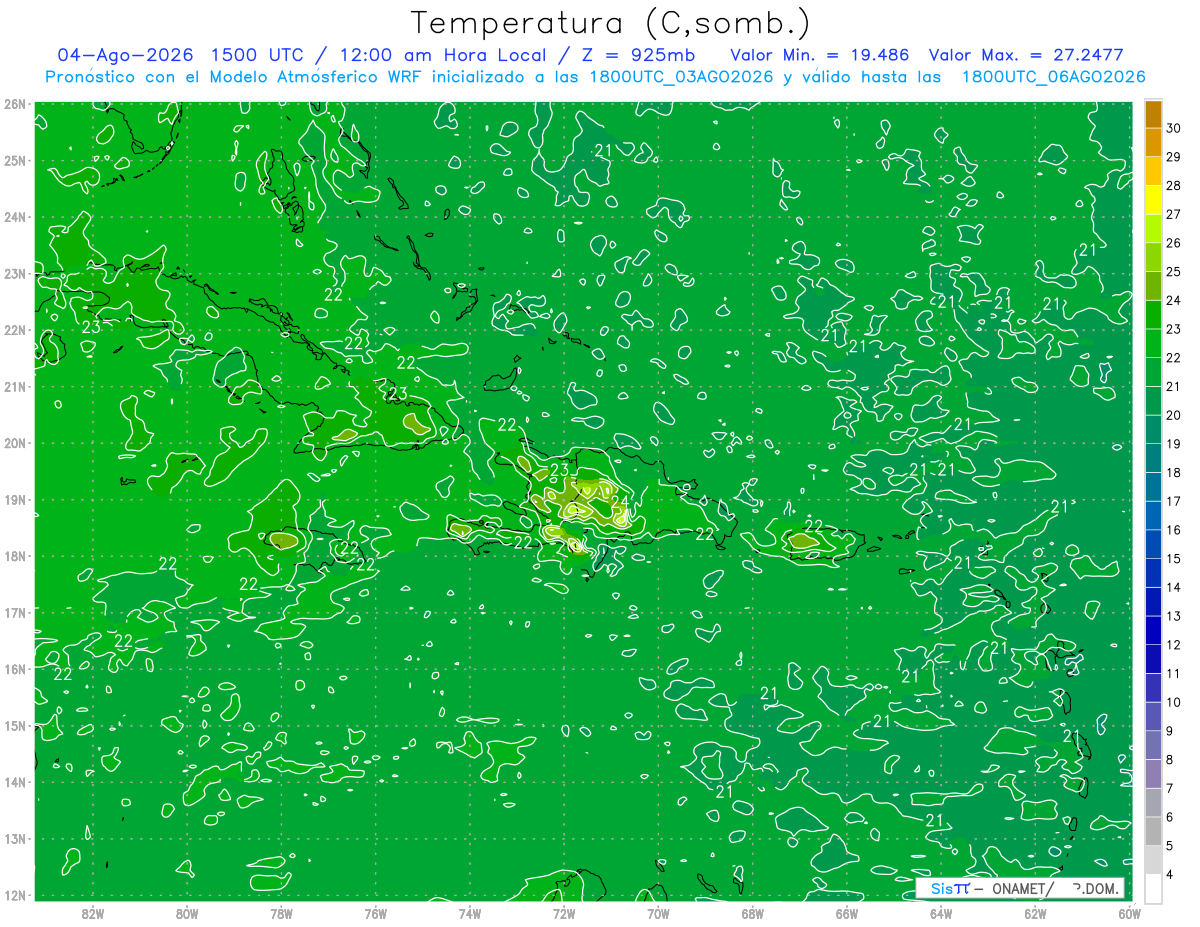Click the "62W" longitude axis label
Image resolution: width=1200 pixels, height=927 pixels.
1035,913
